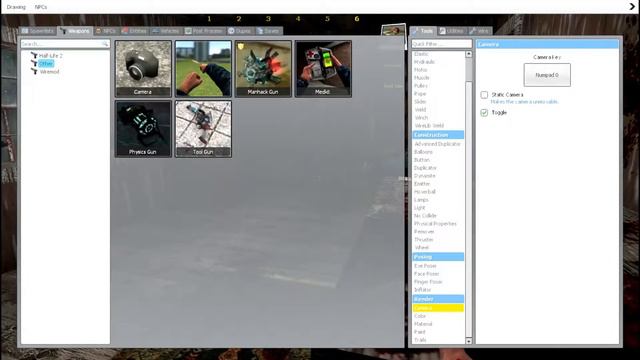
Task: Select the Eye Poser tool
Action: click(x=425, y=266)
